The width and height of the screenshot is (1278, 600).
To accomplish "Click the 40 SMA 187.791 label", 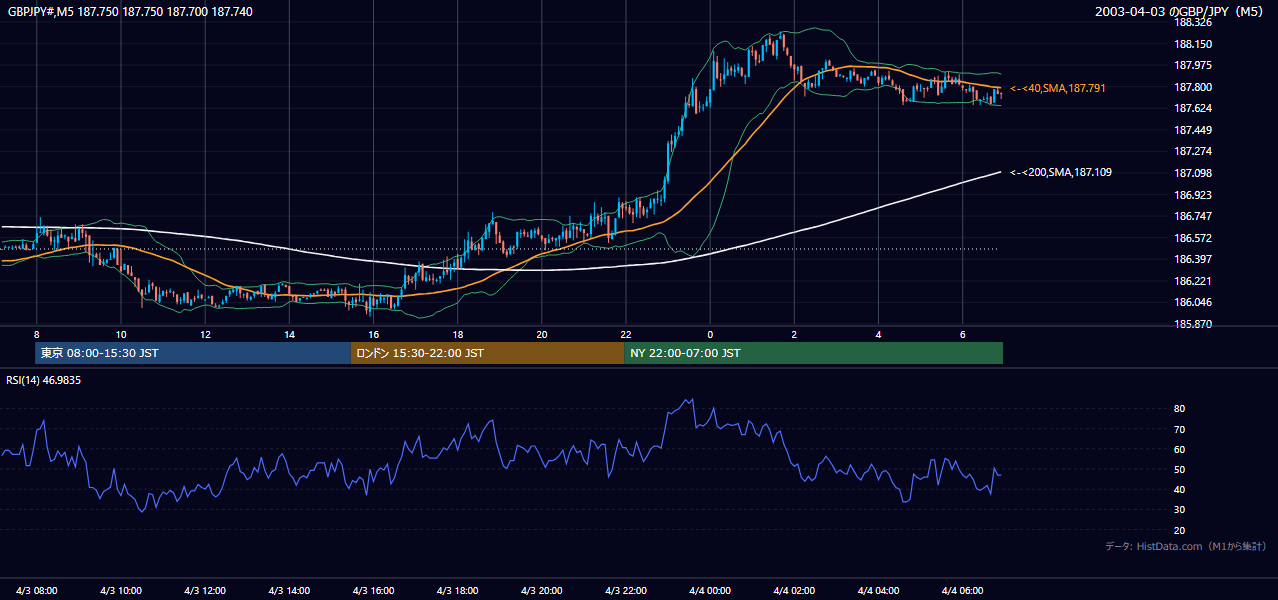I will coord(1058,88).
